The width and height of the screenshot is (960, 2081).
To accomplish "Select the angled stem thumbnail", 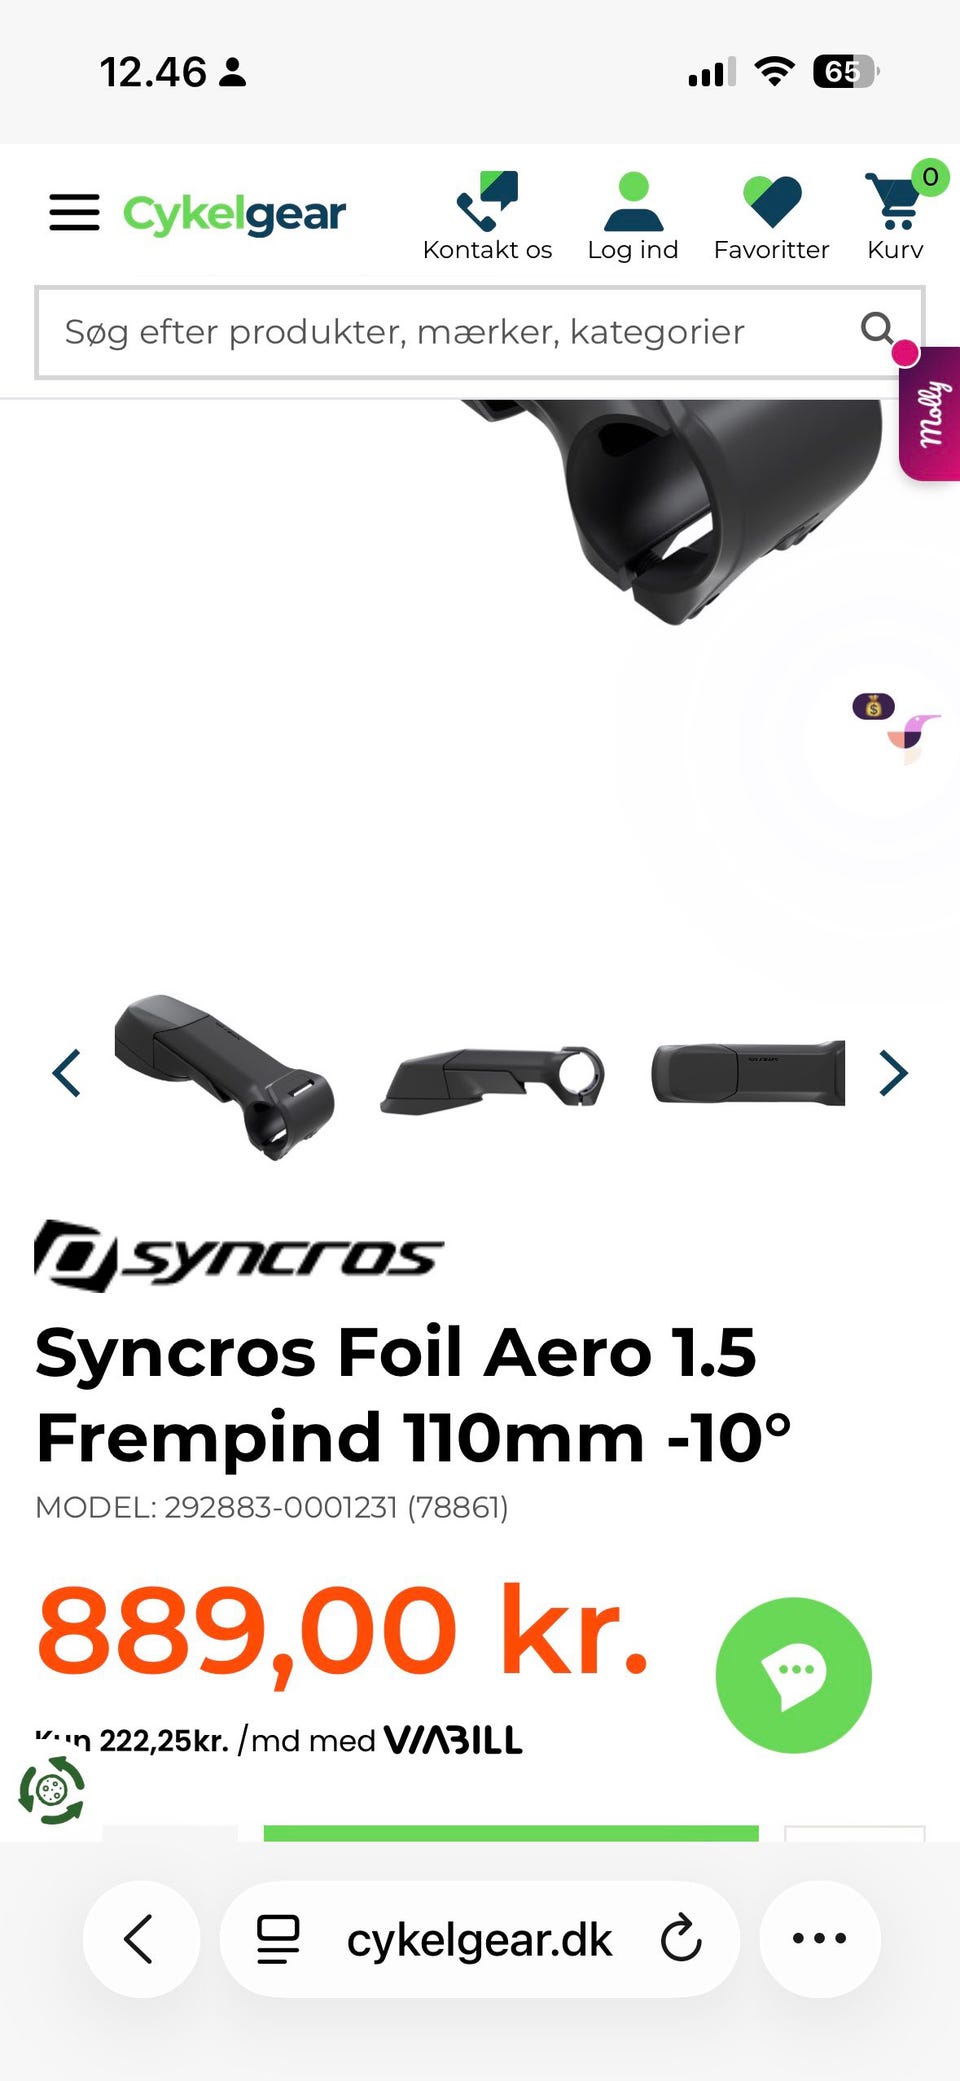I will 224,1076.
